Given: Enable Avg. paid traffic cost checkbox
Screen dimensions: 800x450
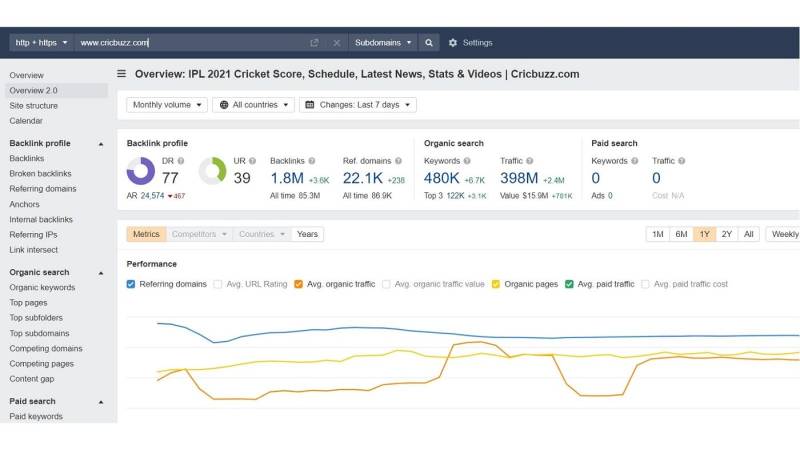Looking at the screenshot, I should point(645,284).
